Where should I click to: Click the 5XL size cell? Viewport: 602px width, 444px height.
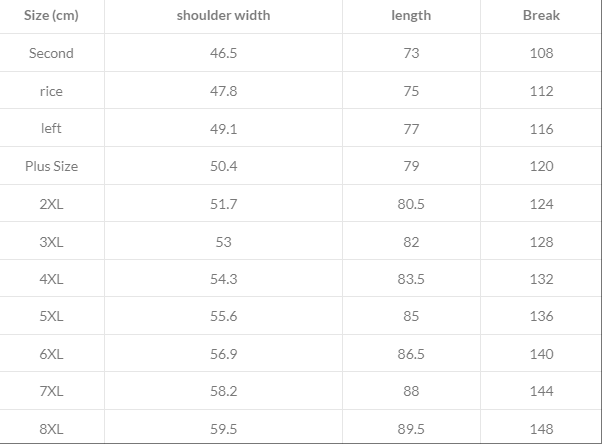point(51,317)
